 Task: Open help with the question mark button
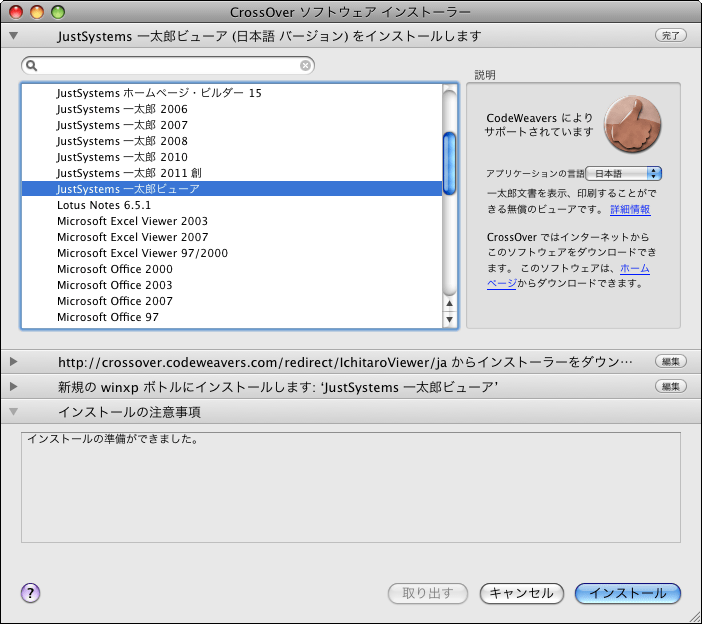[x=30, y=593]
